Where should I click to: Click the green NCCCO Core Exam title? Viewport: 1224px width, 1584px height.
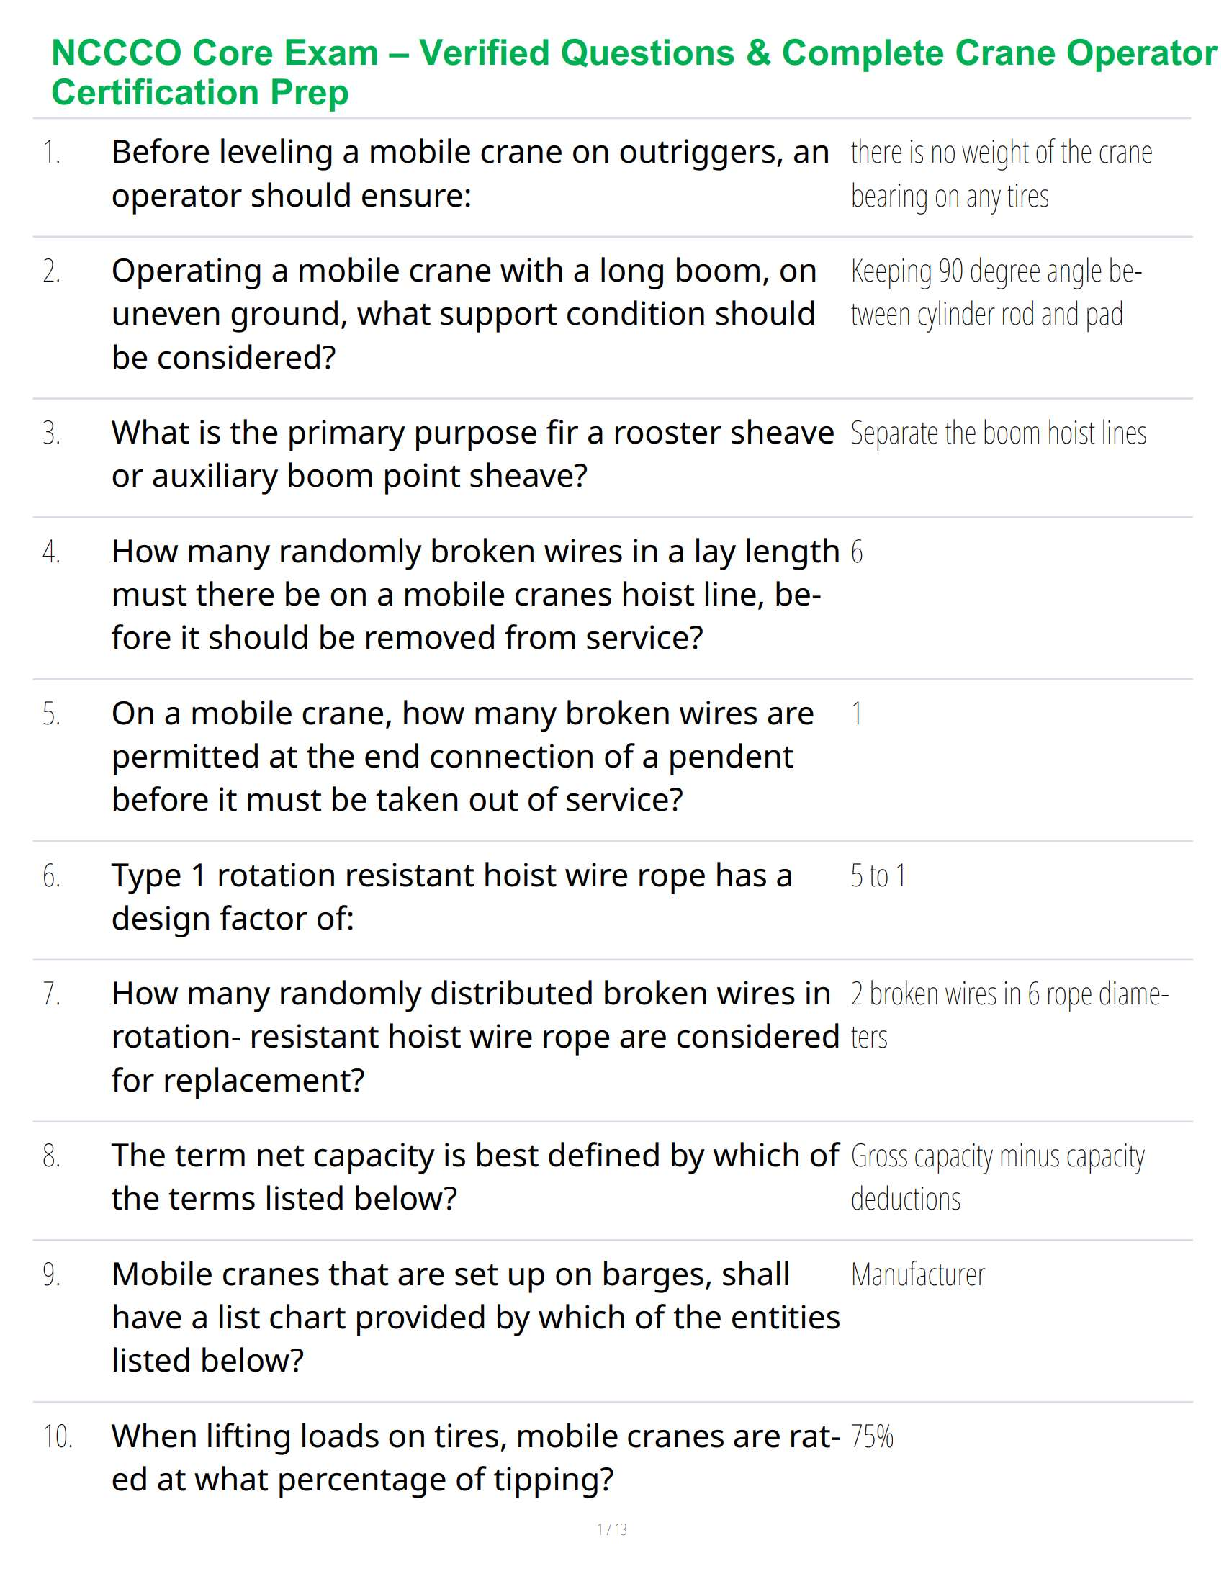pyautogui.click(x=633, y=72)
